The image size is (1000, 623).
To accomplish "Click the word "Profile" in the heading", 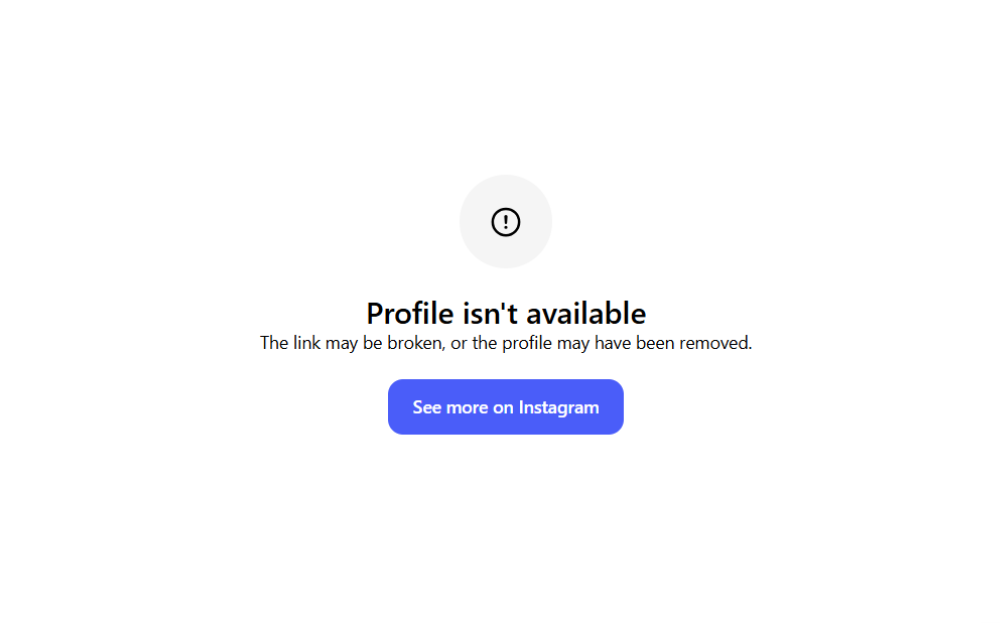I will coord(410,313).
